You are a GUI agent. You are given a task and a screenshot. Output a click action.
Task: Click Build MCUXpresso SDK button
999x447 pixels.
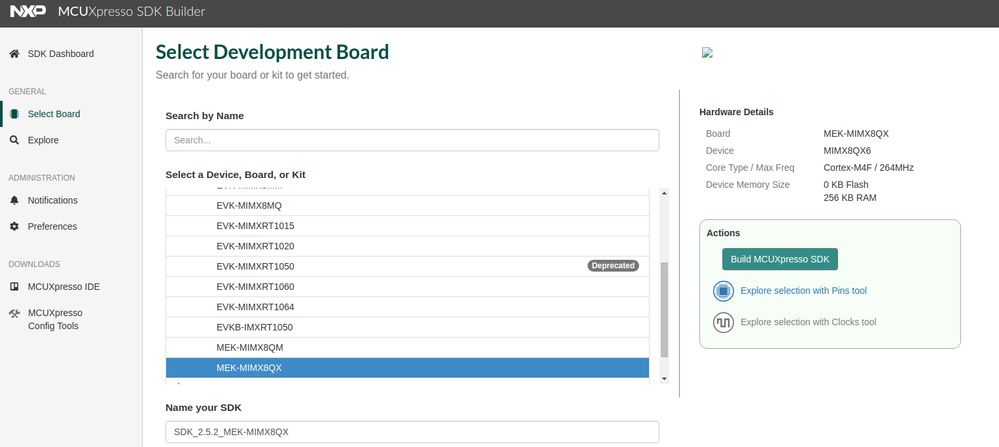click(x=780, y=259)
